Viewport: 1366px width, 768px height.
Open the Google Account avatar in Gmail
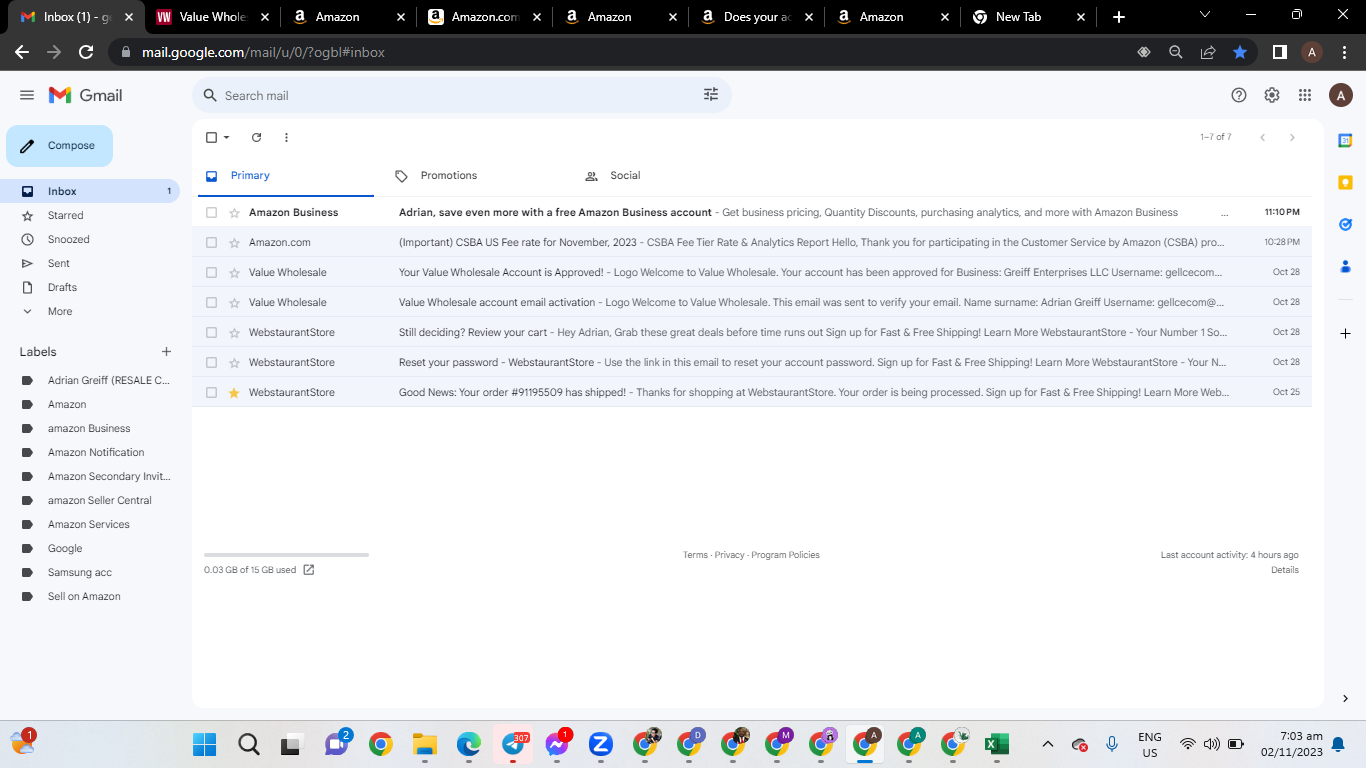coord(1341,95)
